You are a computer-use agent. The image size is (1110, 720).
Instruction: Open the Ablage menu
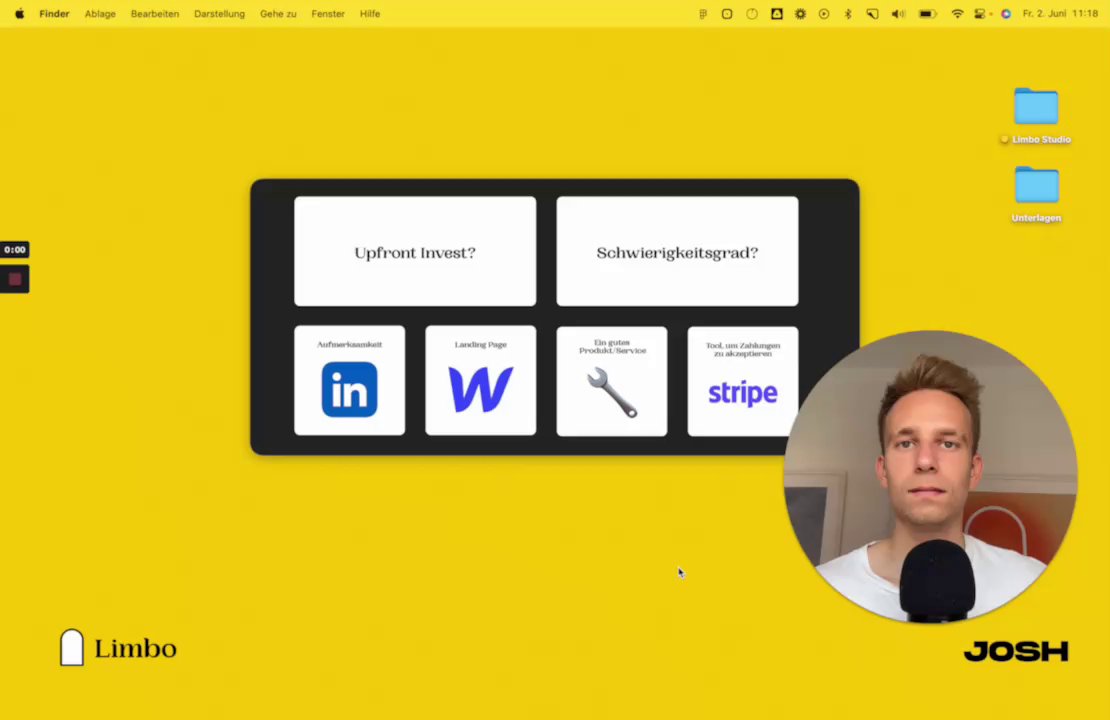click(x=100, y=13)
